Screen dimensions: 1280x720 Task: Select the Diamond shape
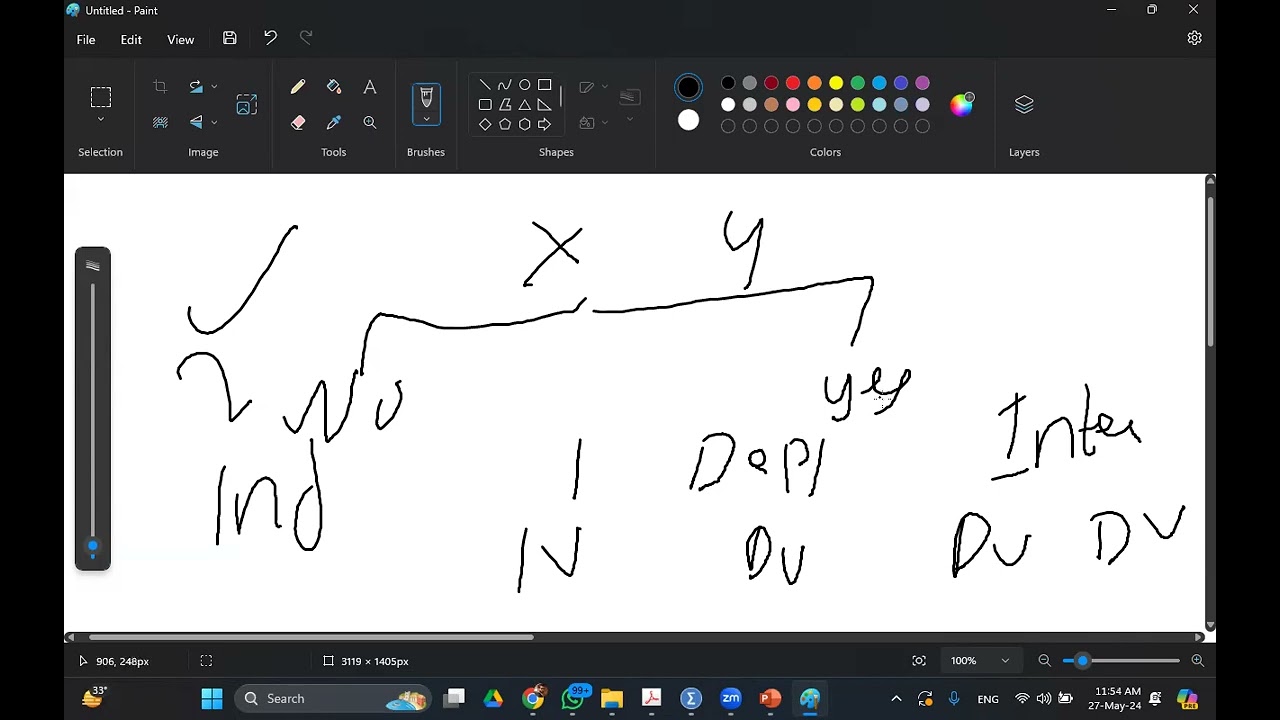pyautogui.click(x=485, y=125)
